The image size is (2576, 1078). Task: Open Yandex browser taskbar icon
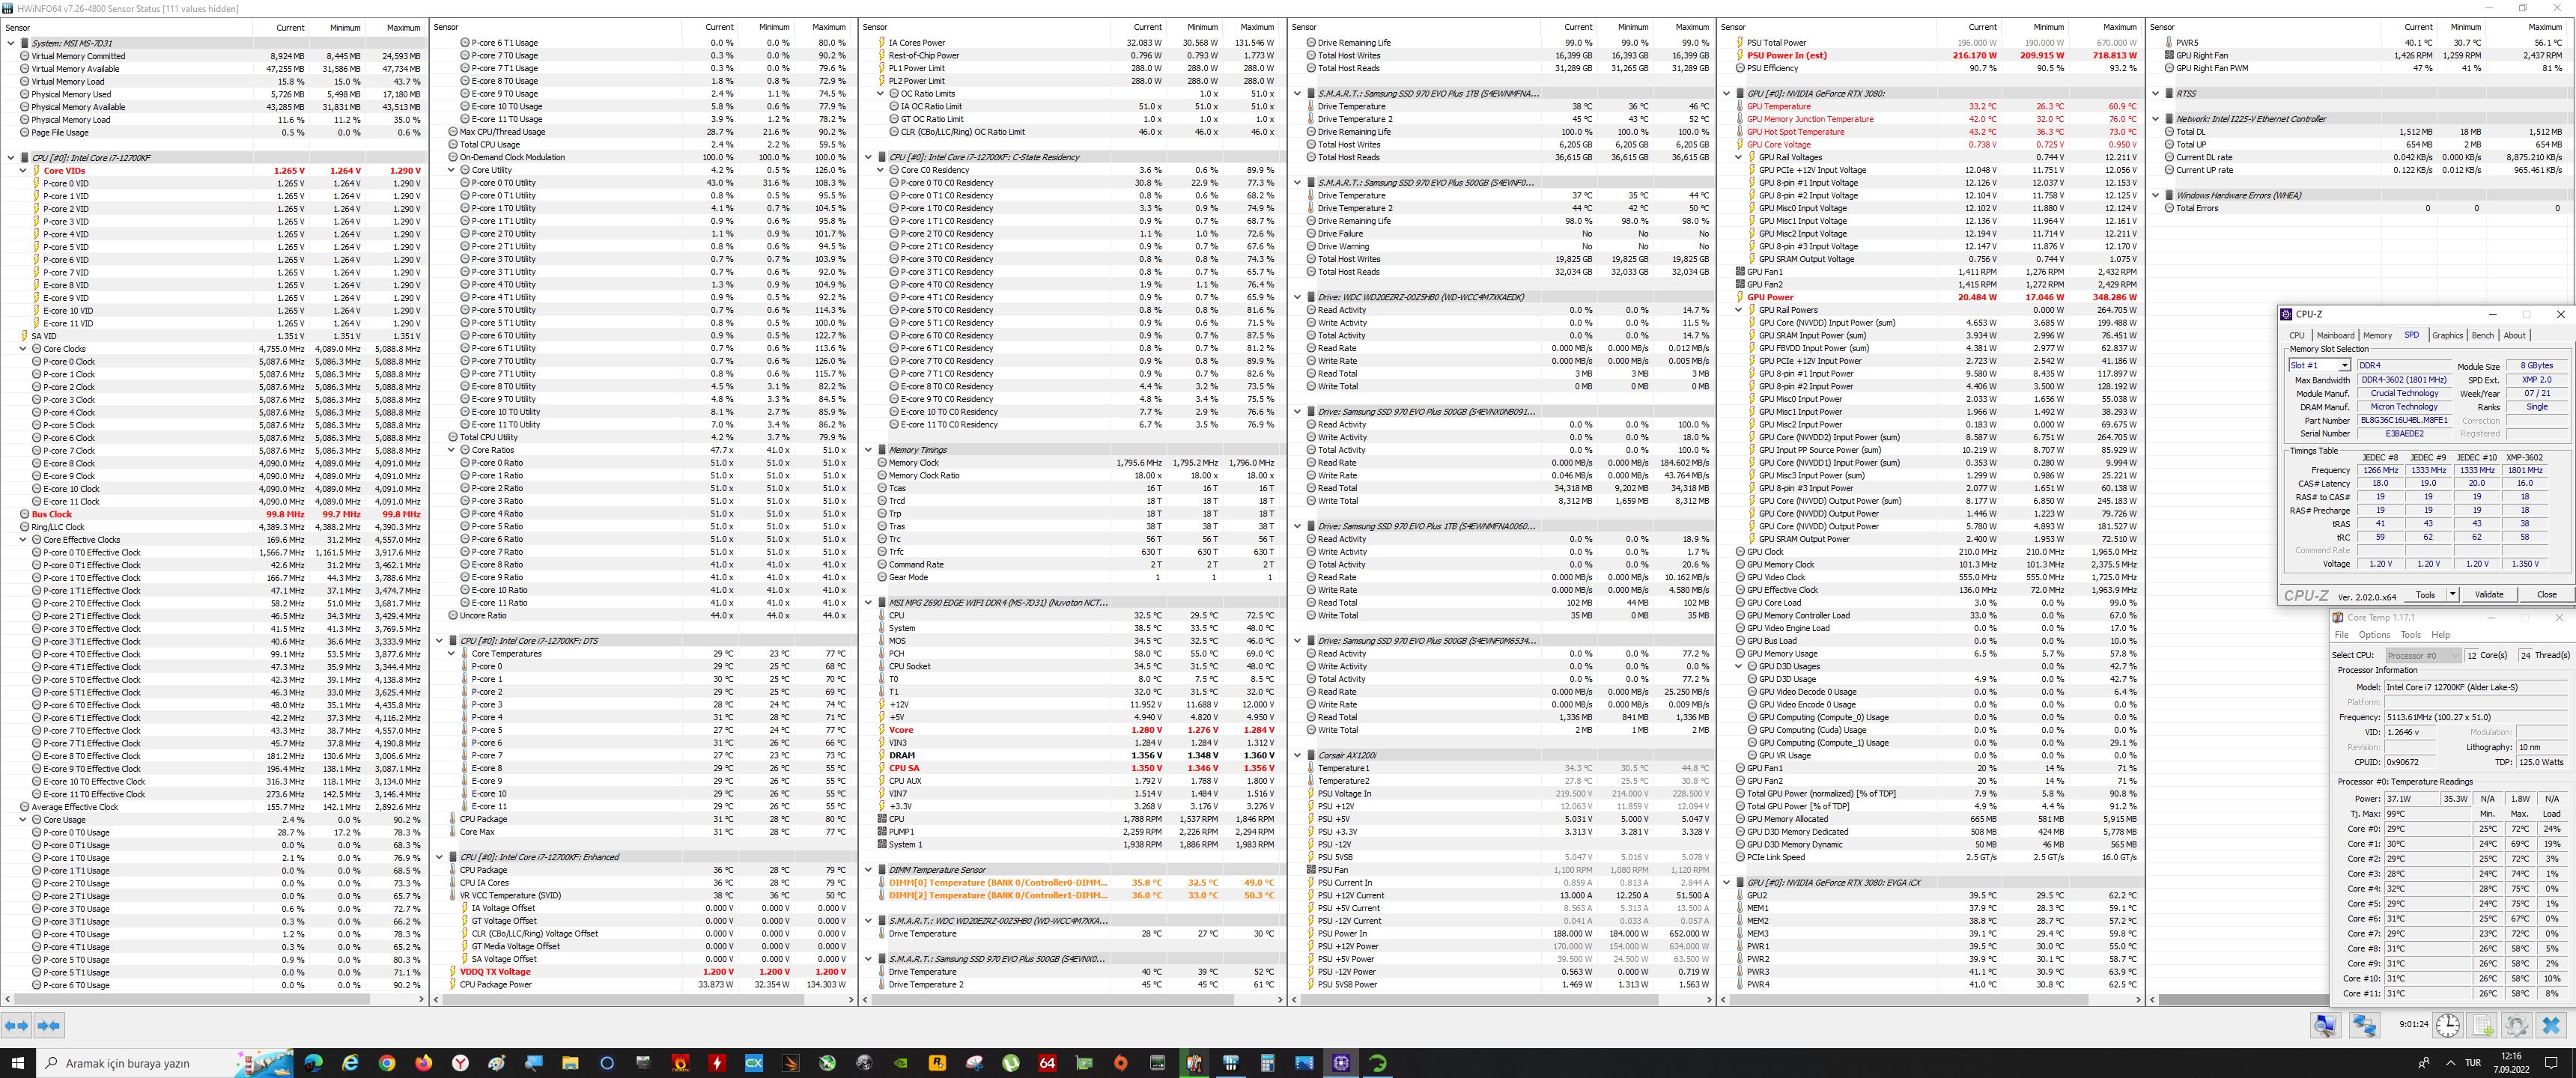[x=460, y=1063]
